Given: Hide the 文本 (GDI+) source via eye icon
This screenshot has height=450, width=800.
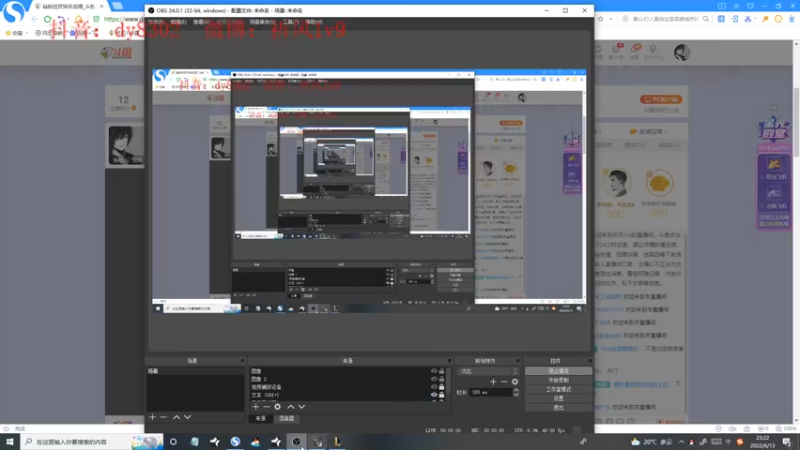Looking at the screenshot, I should 434,395.
